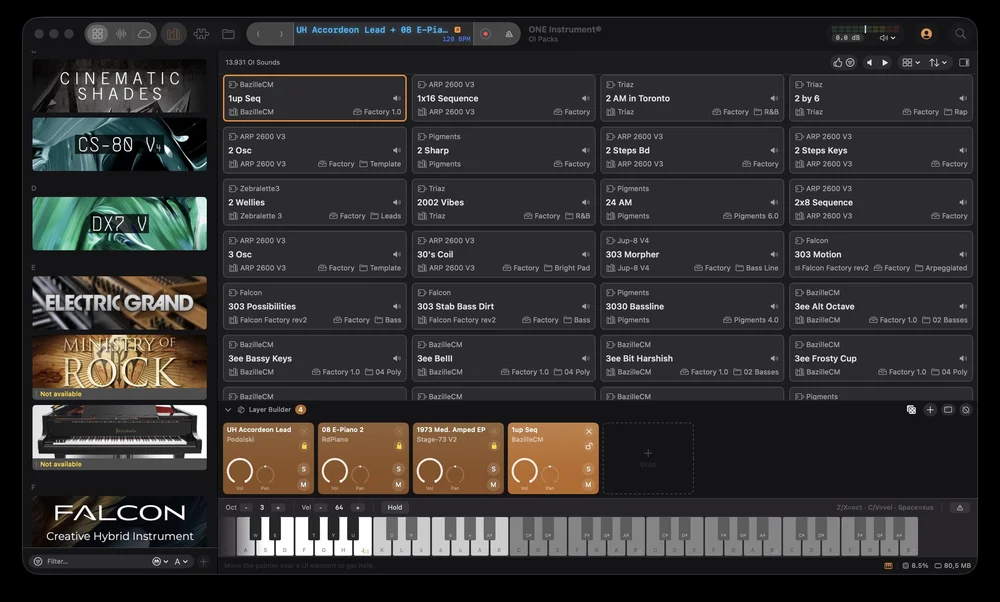1000x602 pixels.
Task: Open the sidebar alphabetical sort dropdown
Action: point(181,561)
